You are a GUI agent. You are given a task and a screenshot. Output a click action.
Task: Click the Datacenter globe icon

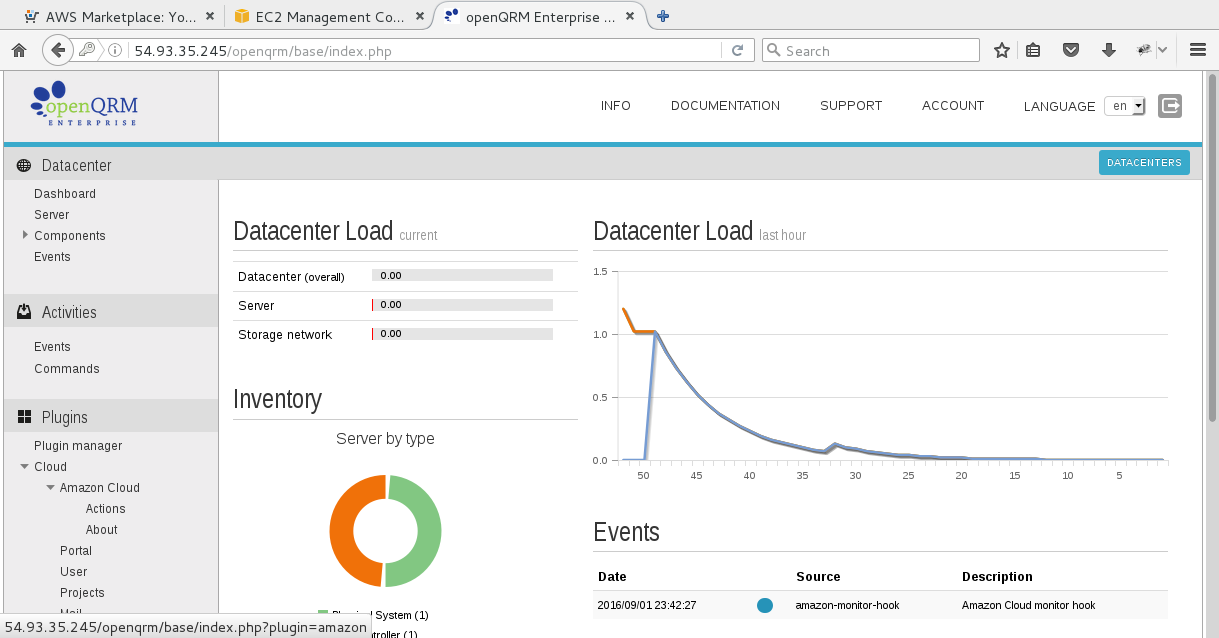coord(24,165)
